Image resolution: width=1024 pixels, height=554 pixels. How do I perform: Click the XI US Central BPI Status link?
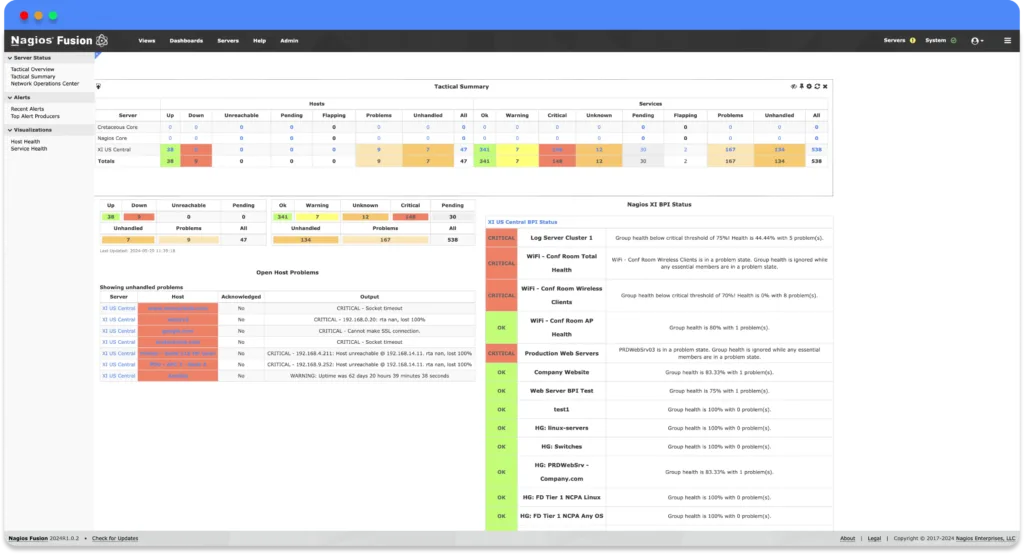pyautogui.click(x=522, y=222)
